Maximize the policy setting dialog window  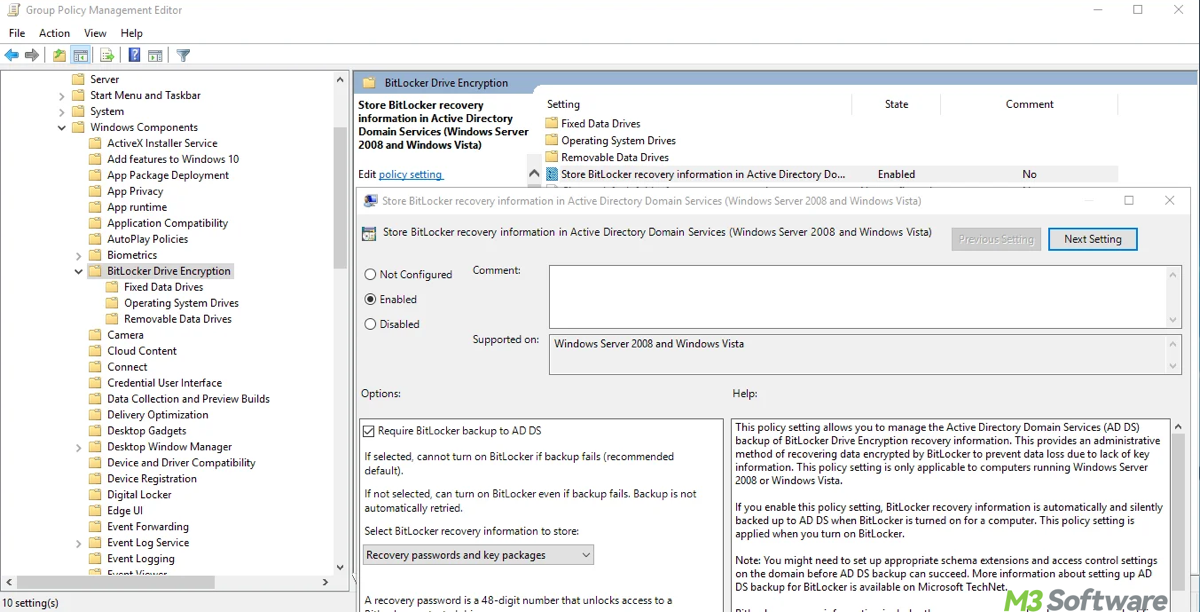pyautogui.click(x=1129, y=201)
